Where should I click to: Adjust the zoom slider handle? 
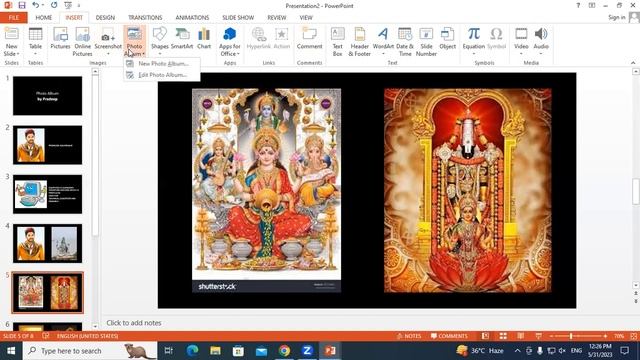[571, 336]
